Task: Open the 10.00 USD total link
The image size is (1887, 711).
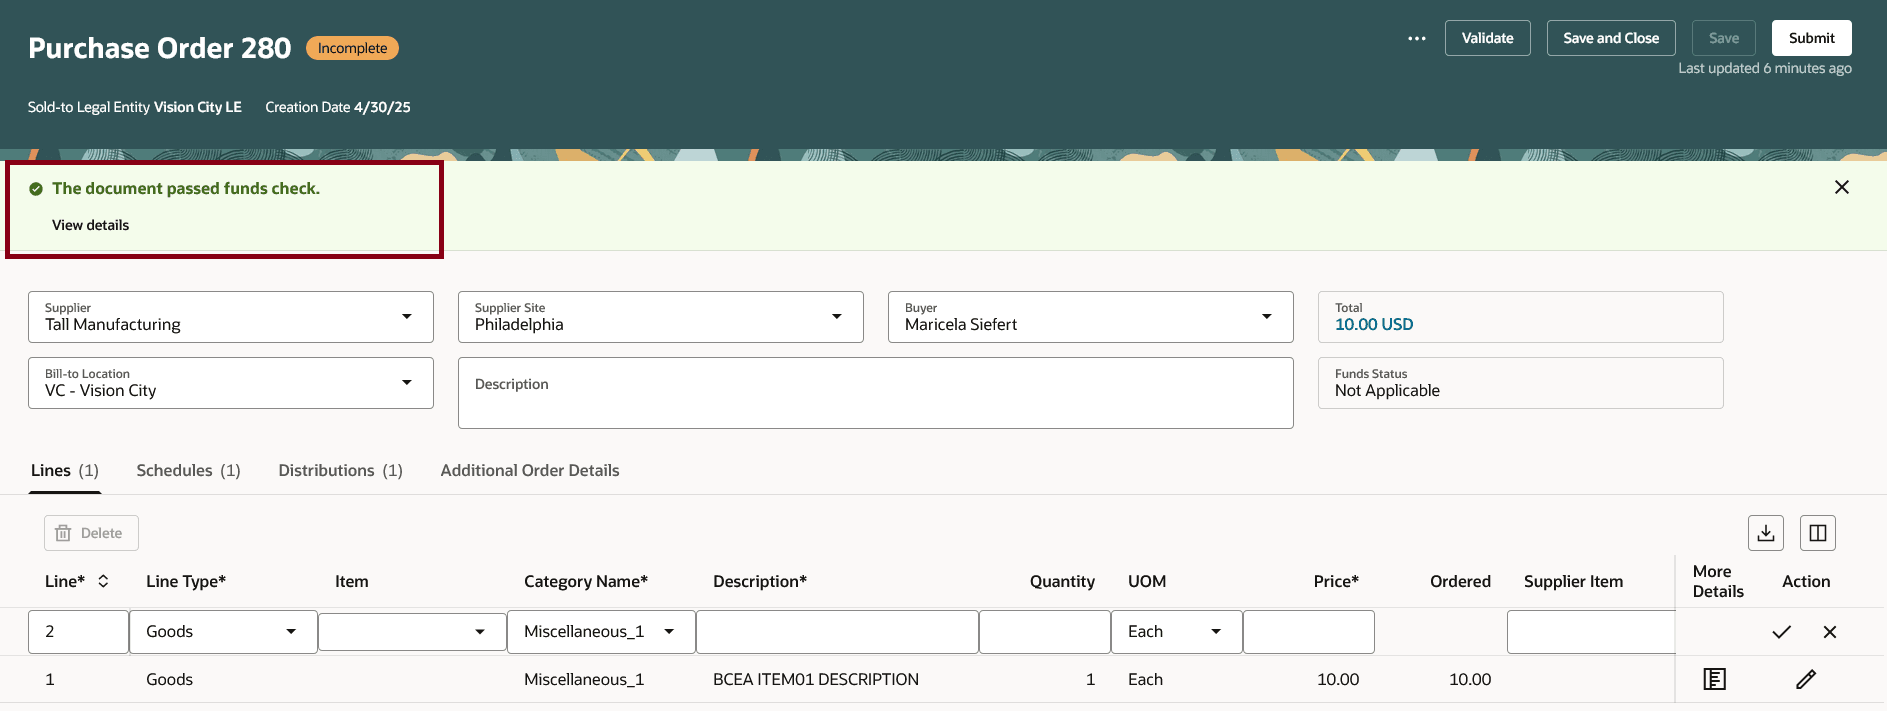Action: (x=1373, y=324)
